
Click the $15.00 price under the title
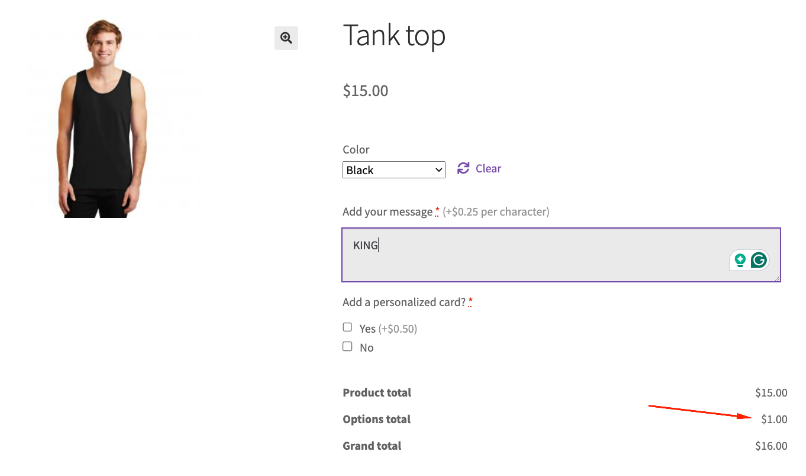coord(365,91)
